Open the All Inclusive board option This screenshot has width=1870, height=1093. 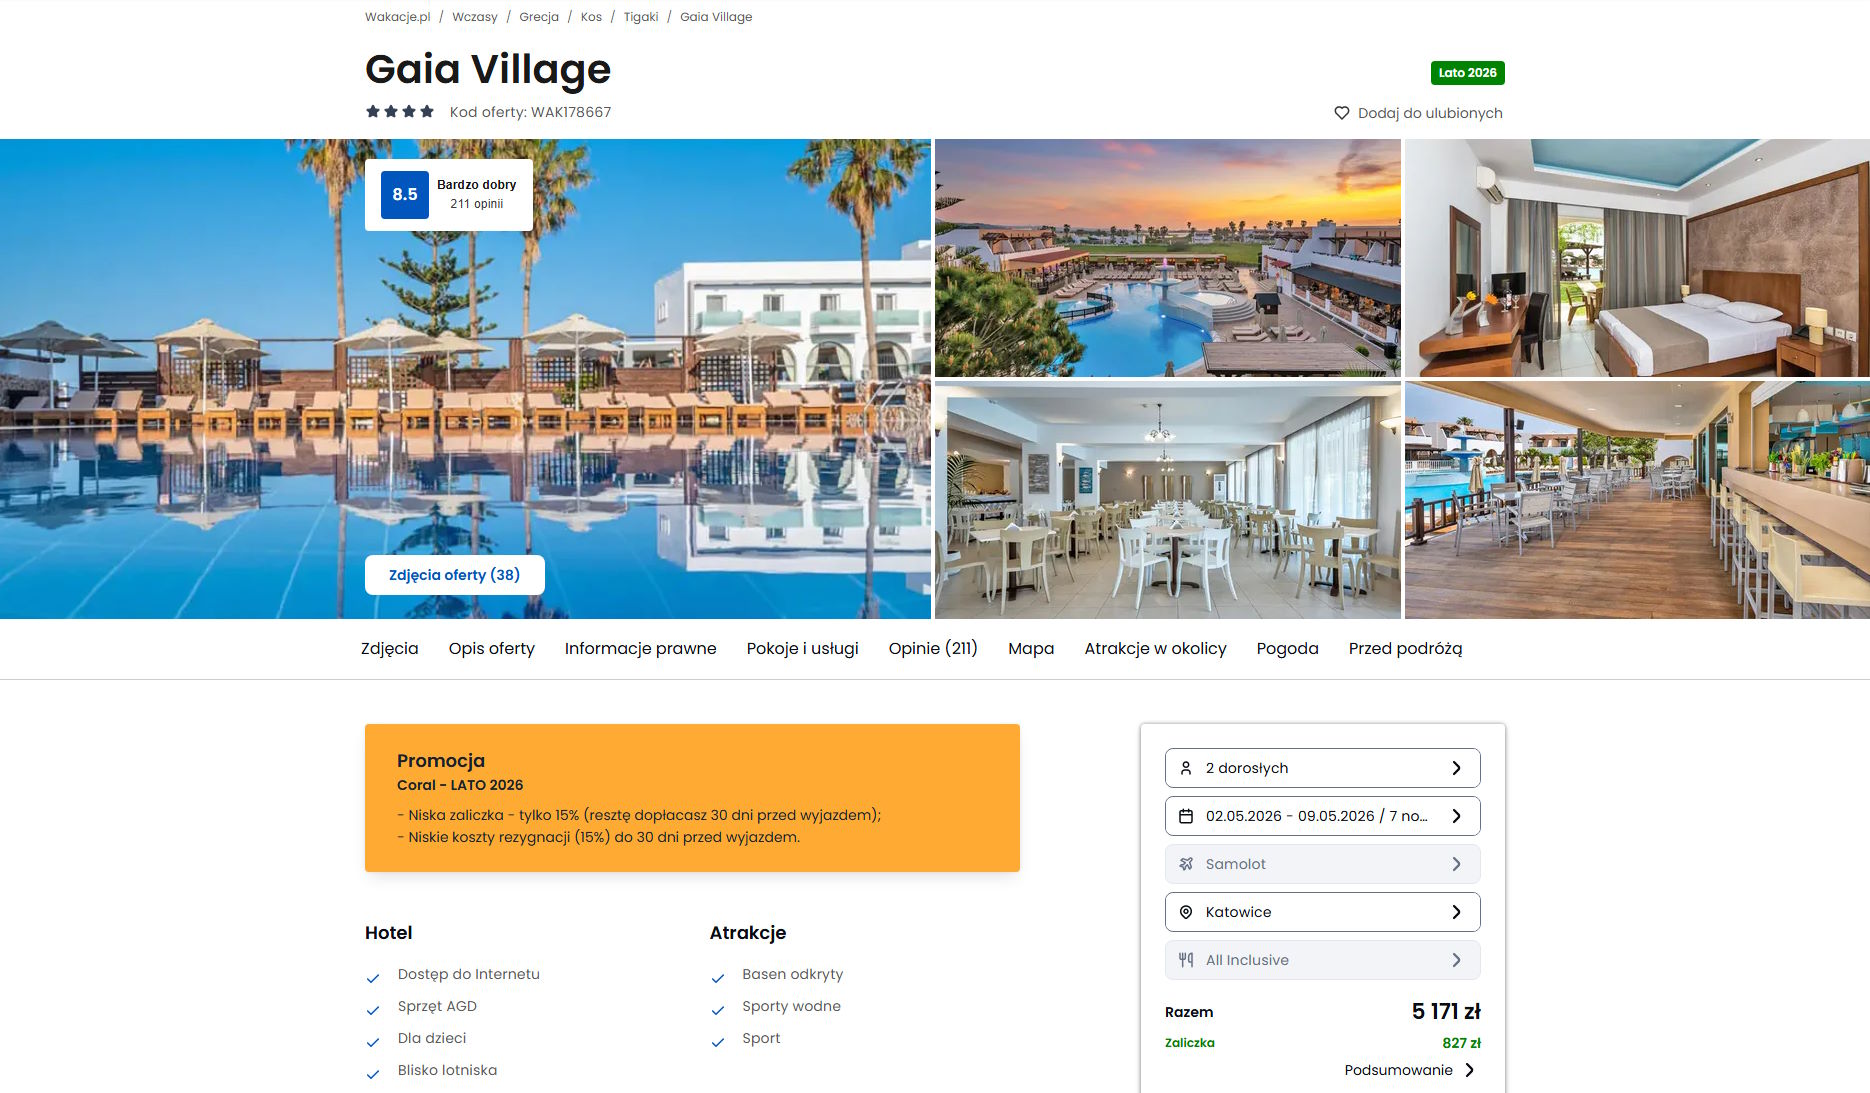(1322, 960)
